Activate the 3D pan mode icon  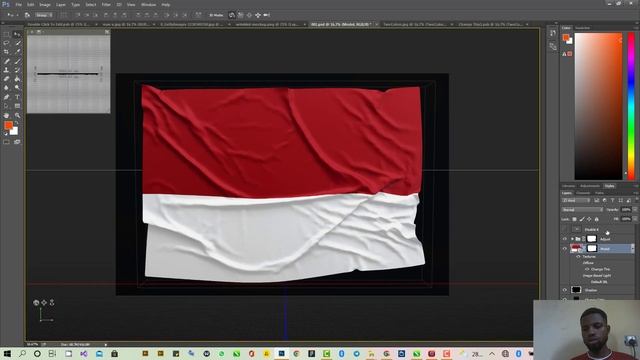[x=249, y=15]
